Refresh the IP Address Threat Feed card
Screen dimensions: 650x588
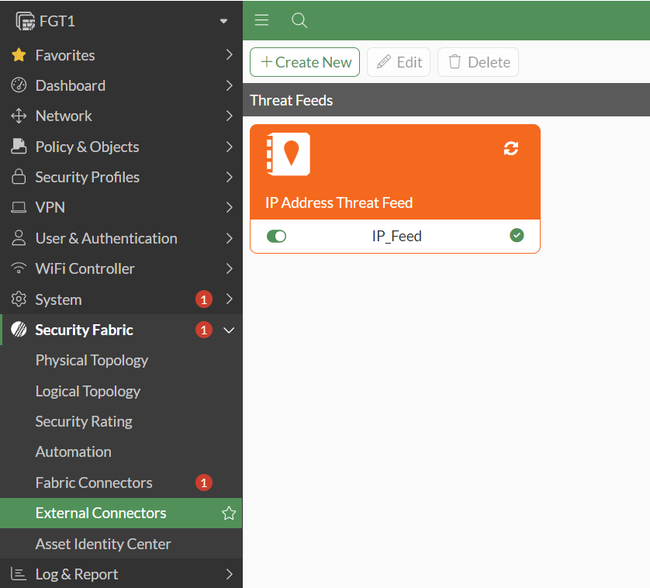[x=511, y=148]
